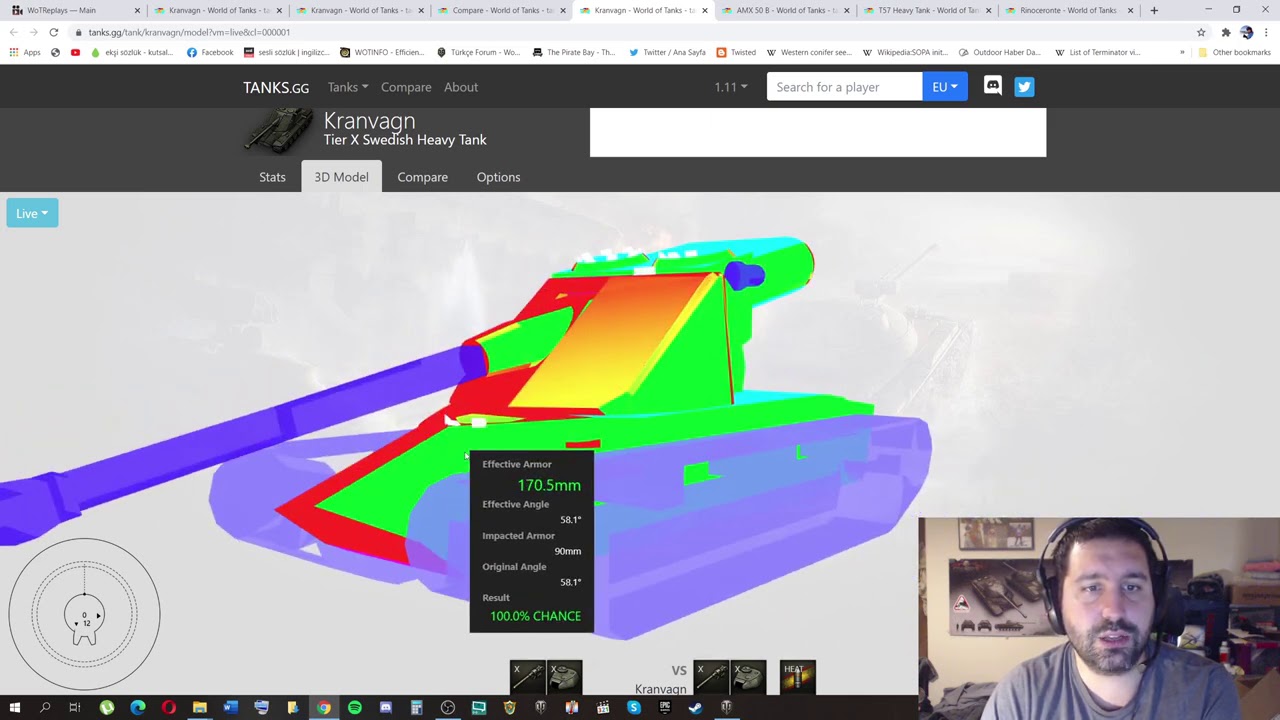The width and height of the screenshot is (1280, 720).
Task: Open the YouTube bookmark icon
Action: click(x=75, y=52)
